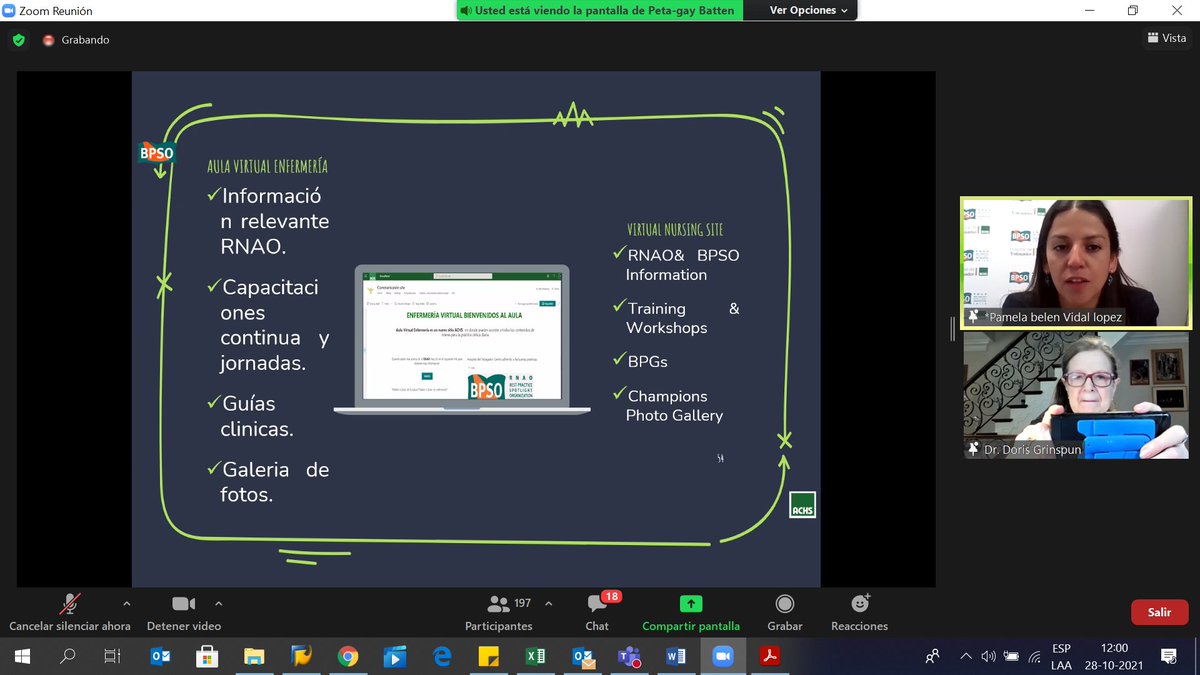Click the participant count 197
Screen dimensions: 1200x675
click(523, 603)
